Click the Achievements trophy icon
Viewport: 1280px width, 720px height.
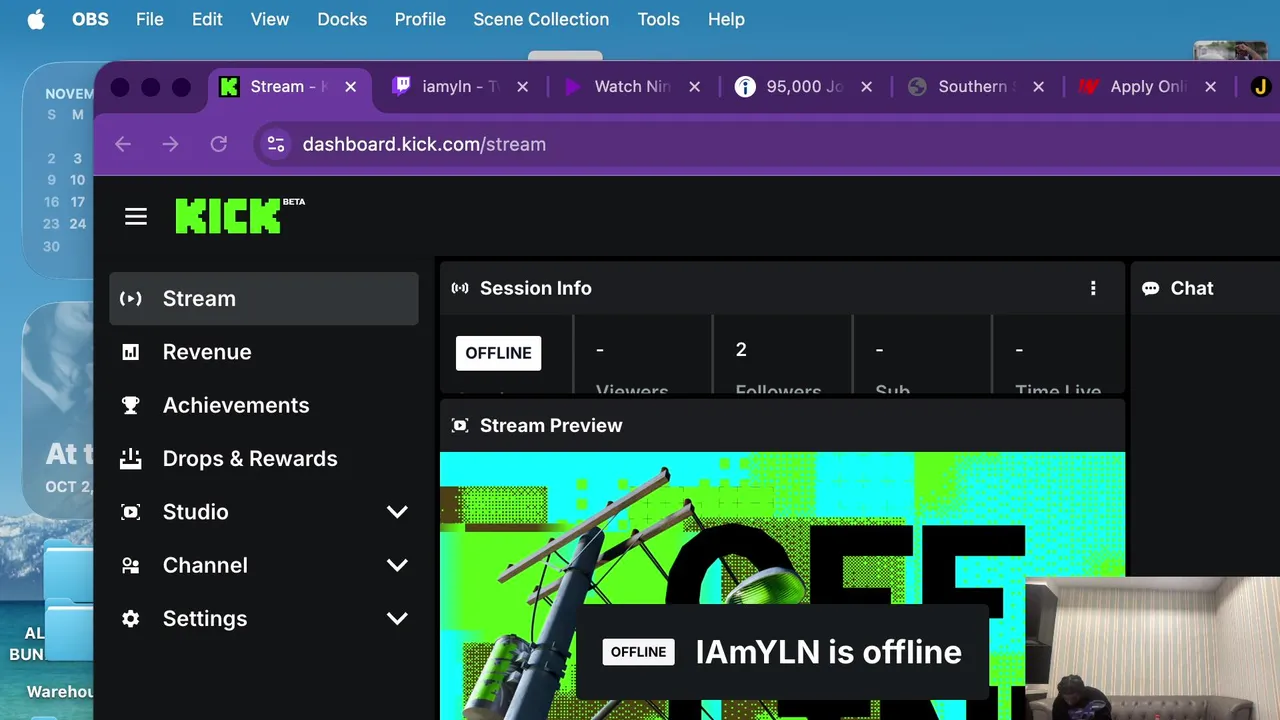click(131, 405)
